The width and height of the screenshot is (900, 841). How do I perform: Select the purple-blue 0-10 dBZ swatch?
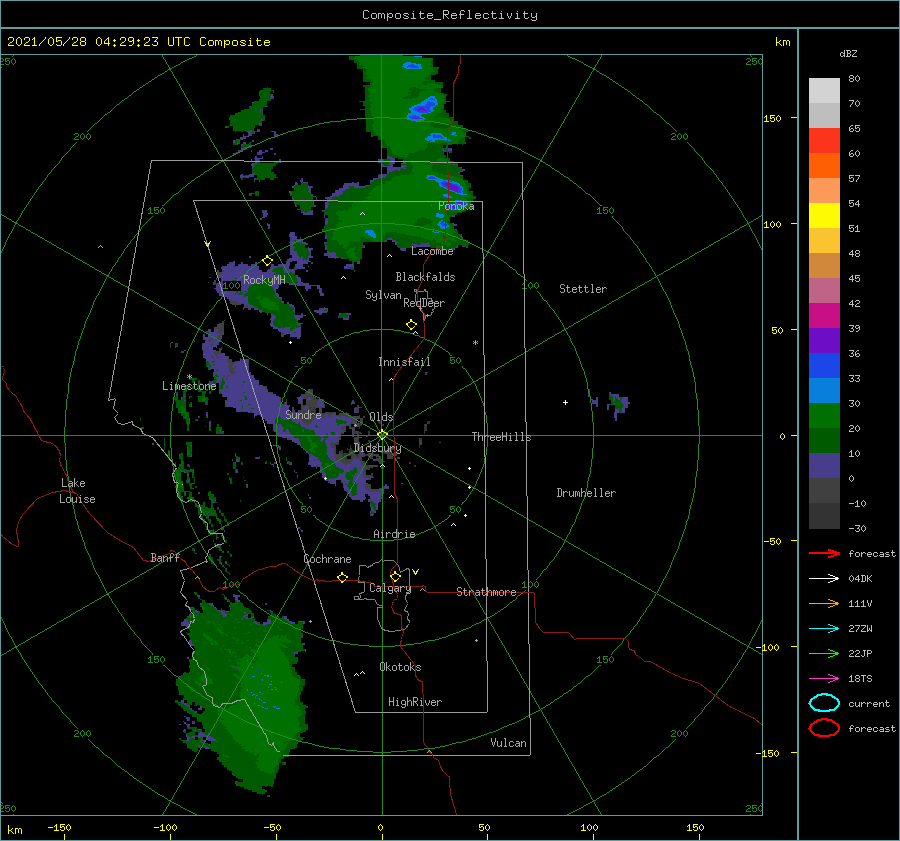coord(824,465)
